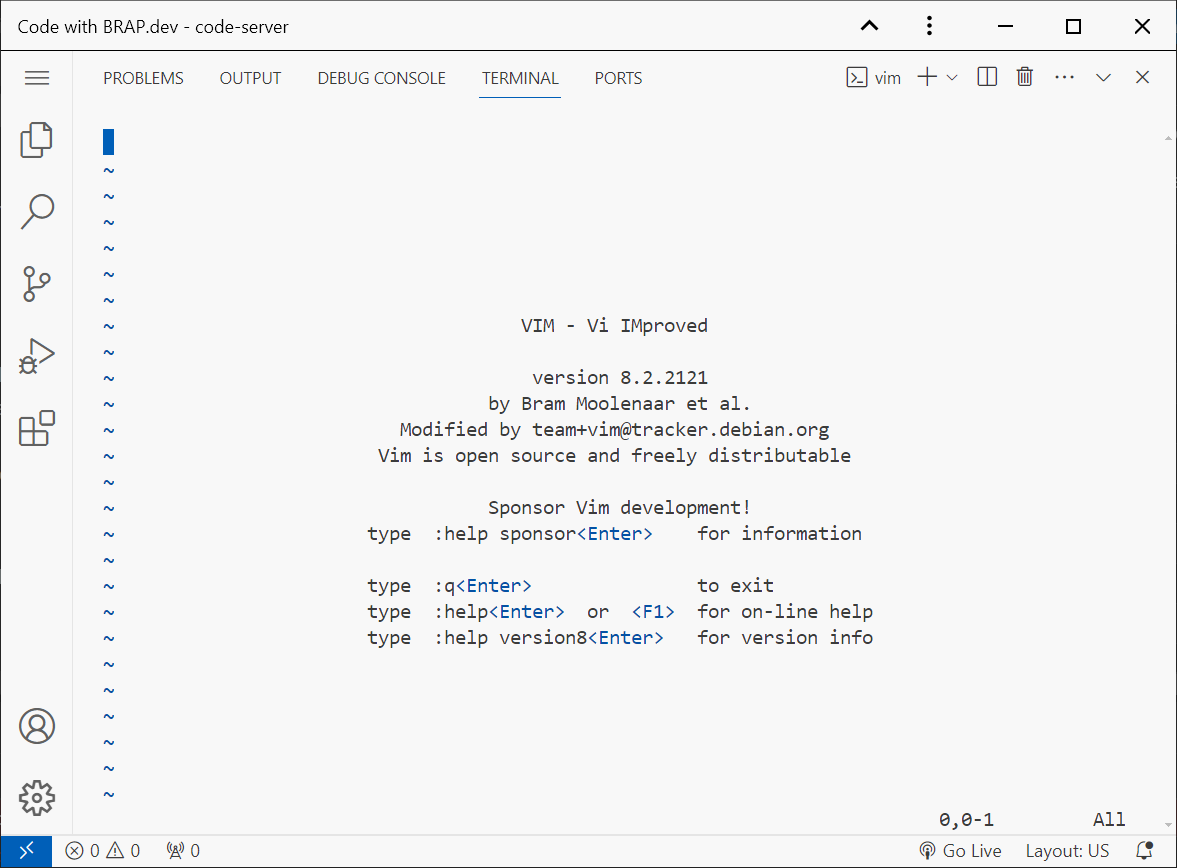
Task: Open the Manage settings gear
Action: (36, 798)
